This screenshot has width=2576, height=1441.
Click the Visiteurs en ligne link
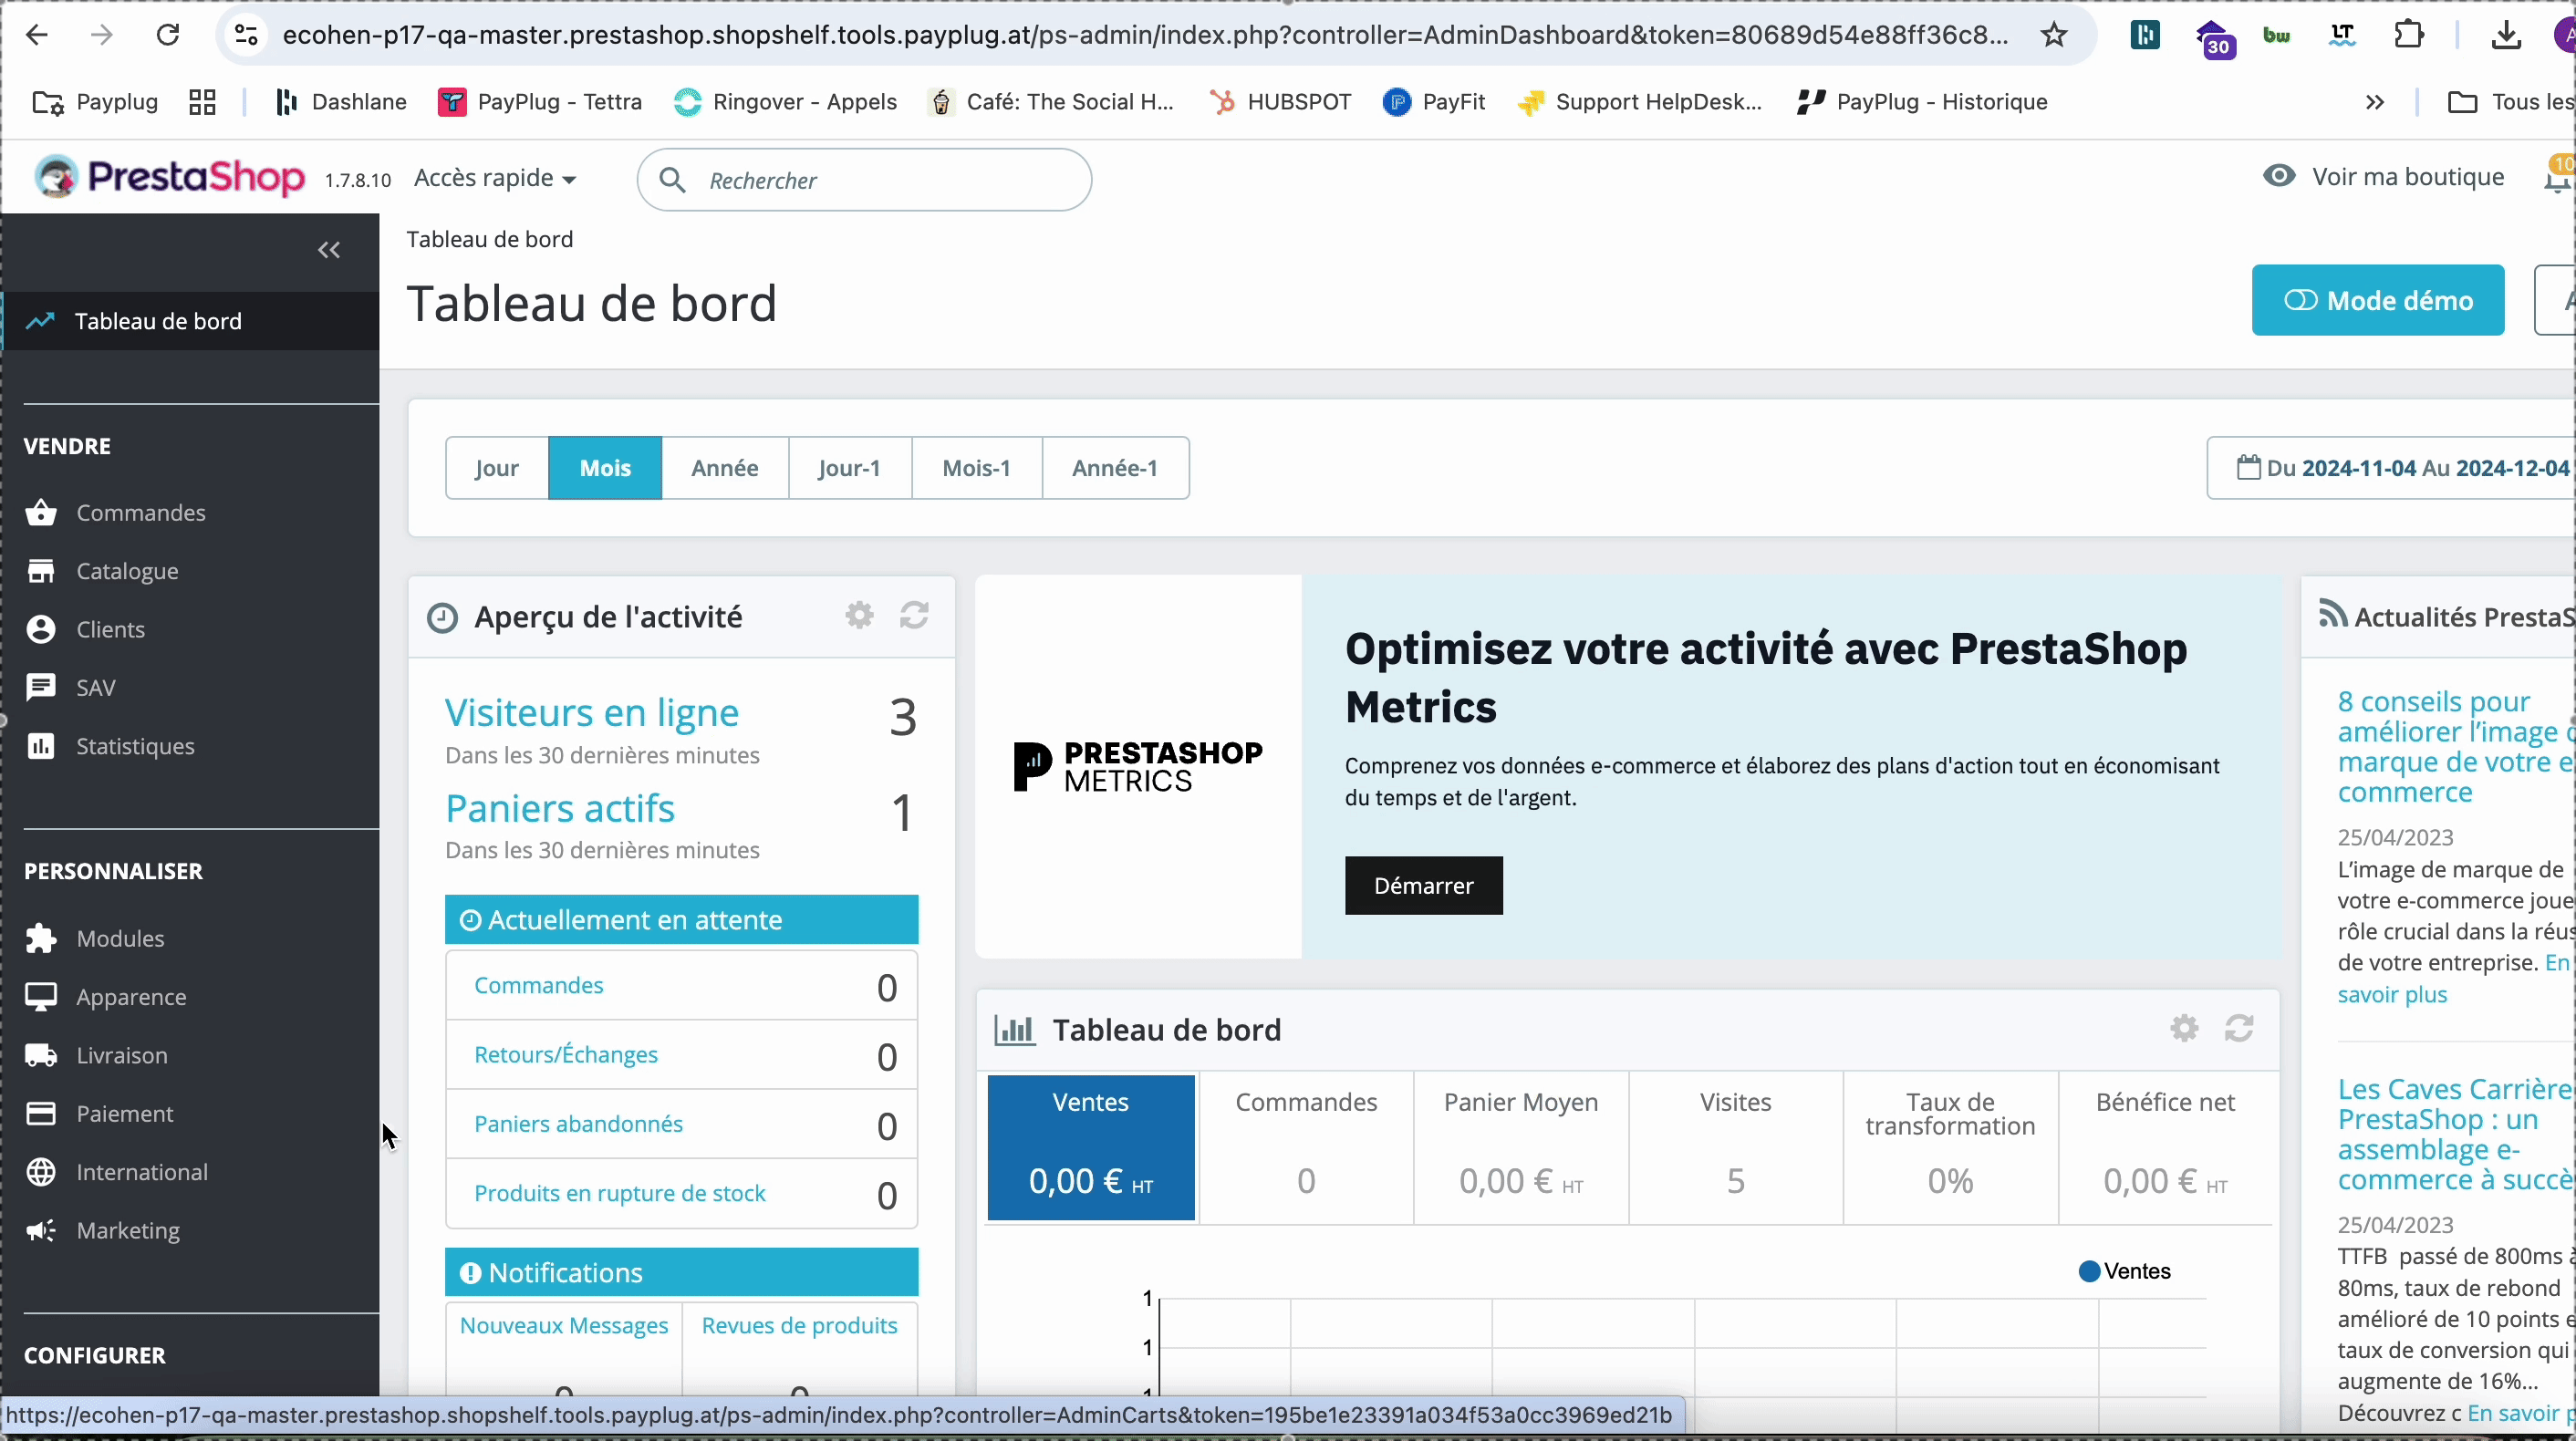pos(591,710)
